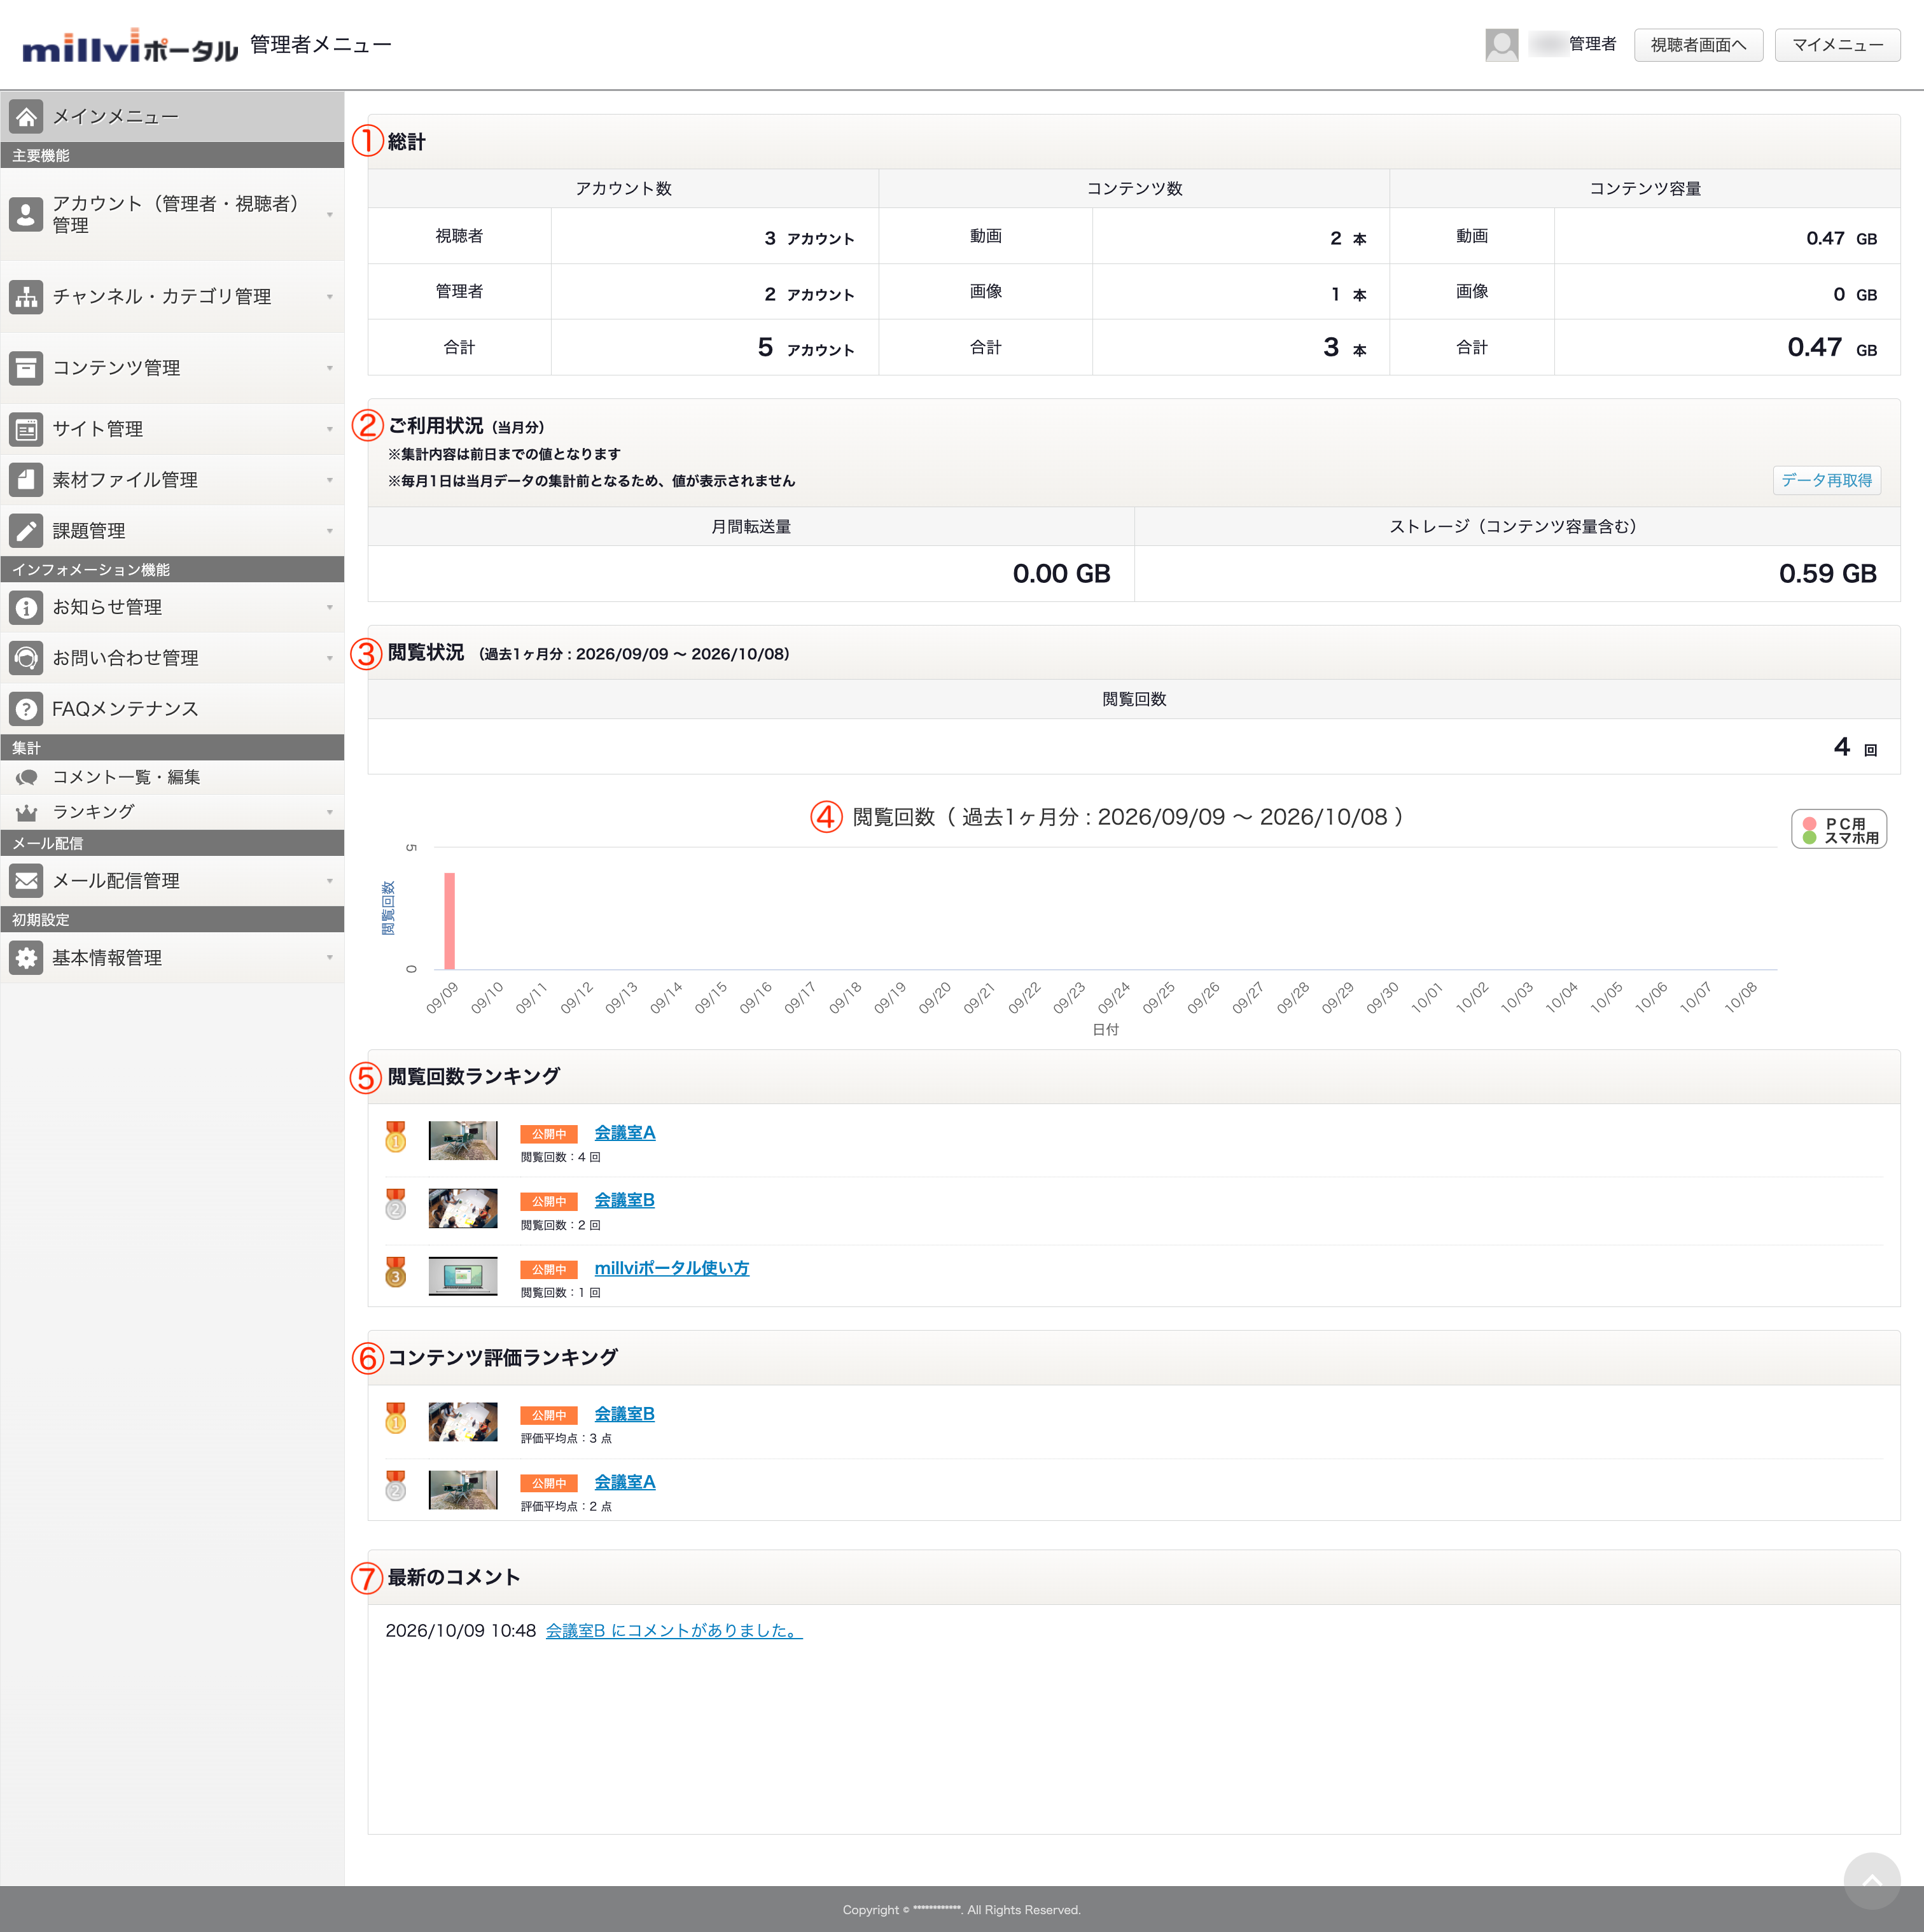Click the account management person icon
The height and width of the screenshot is (1932, 1924).
(x=26, y=214)
